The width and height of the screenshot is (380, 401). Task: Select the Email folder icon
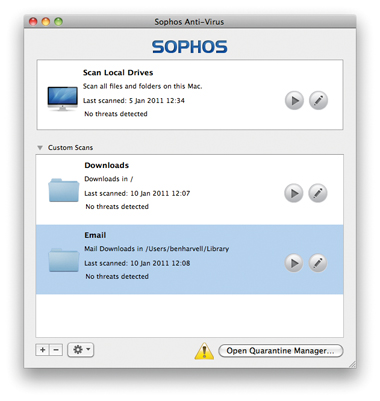[x=63, y=260]
